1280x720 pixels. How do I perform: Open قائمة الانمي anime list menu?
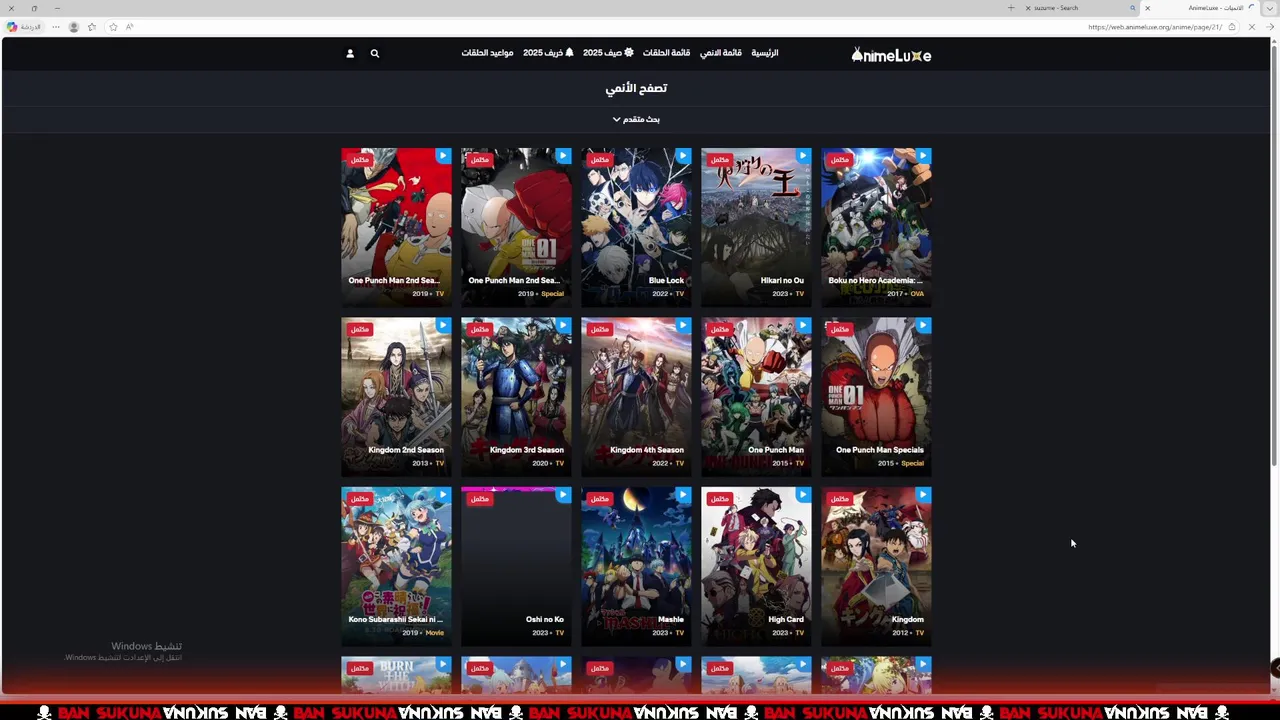tap(721, 53)
